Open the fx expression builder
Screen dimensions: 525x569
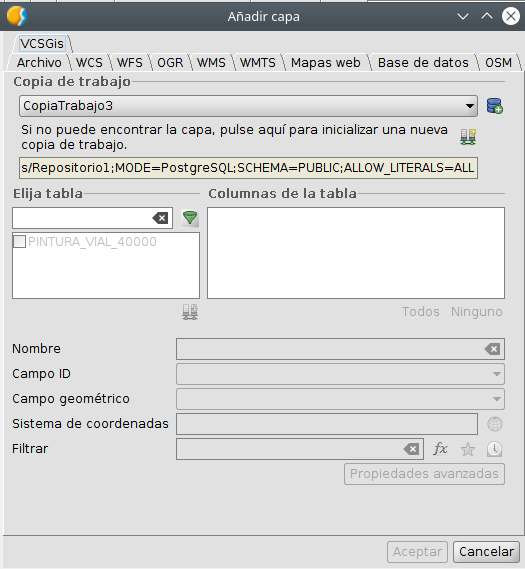440,449
